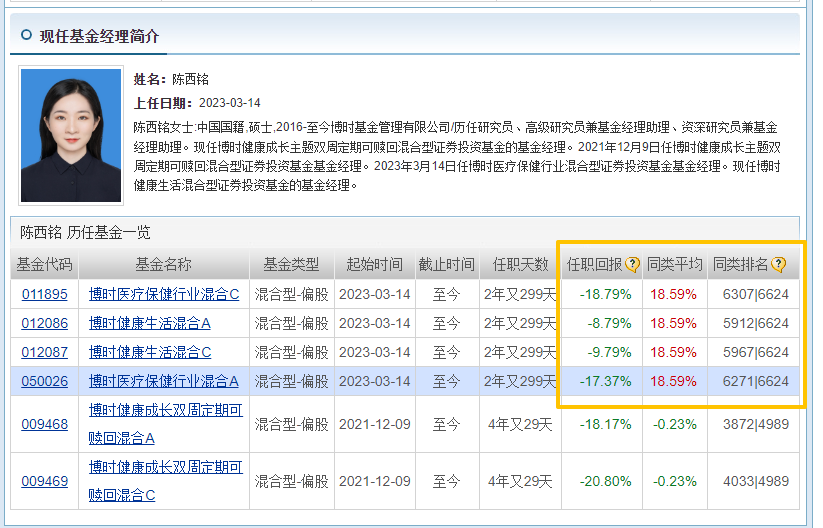Click the -17.37% return value
The width and height of the screenshot is (823, 528).
click(606, 382)
